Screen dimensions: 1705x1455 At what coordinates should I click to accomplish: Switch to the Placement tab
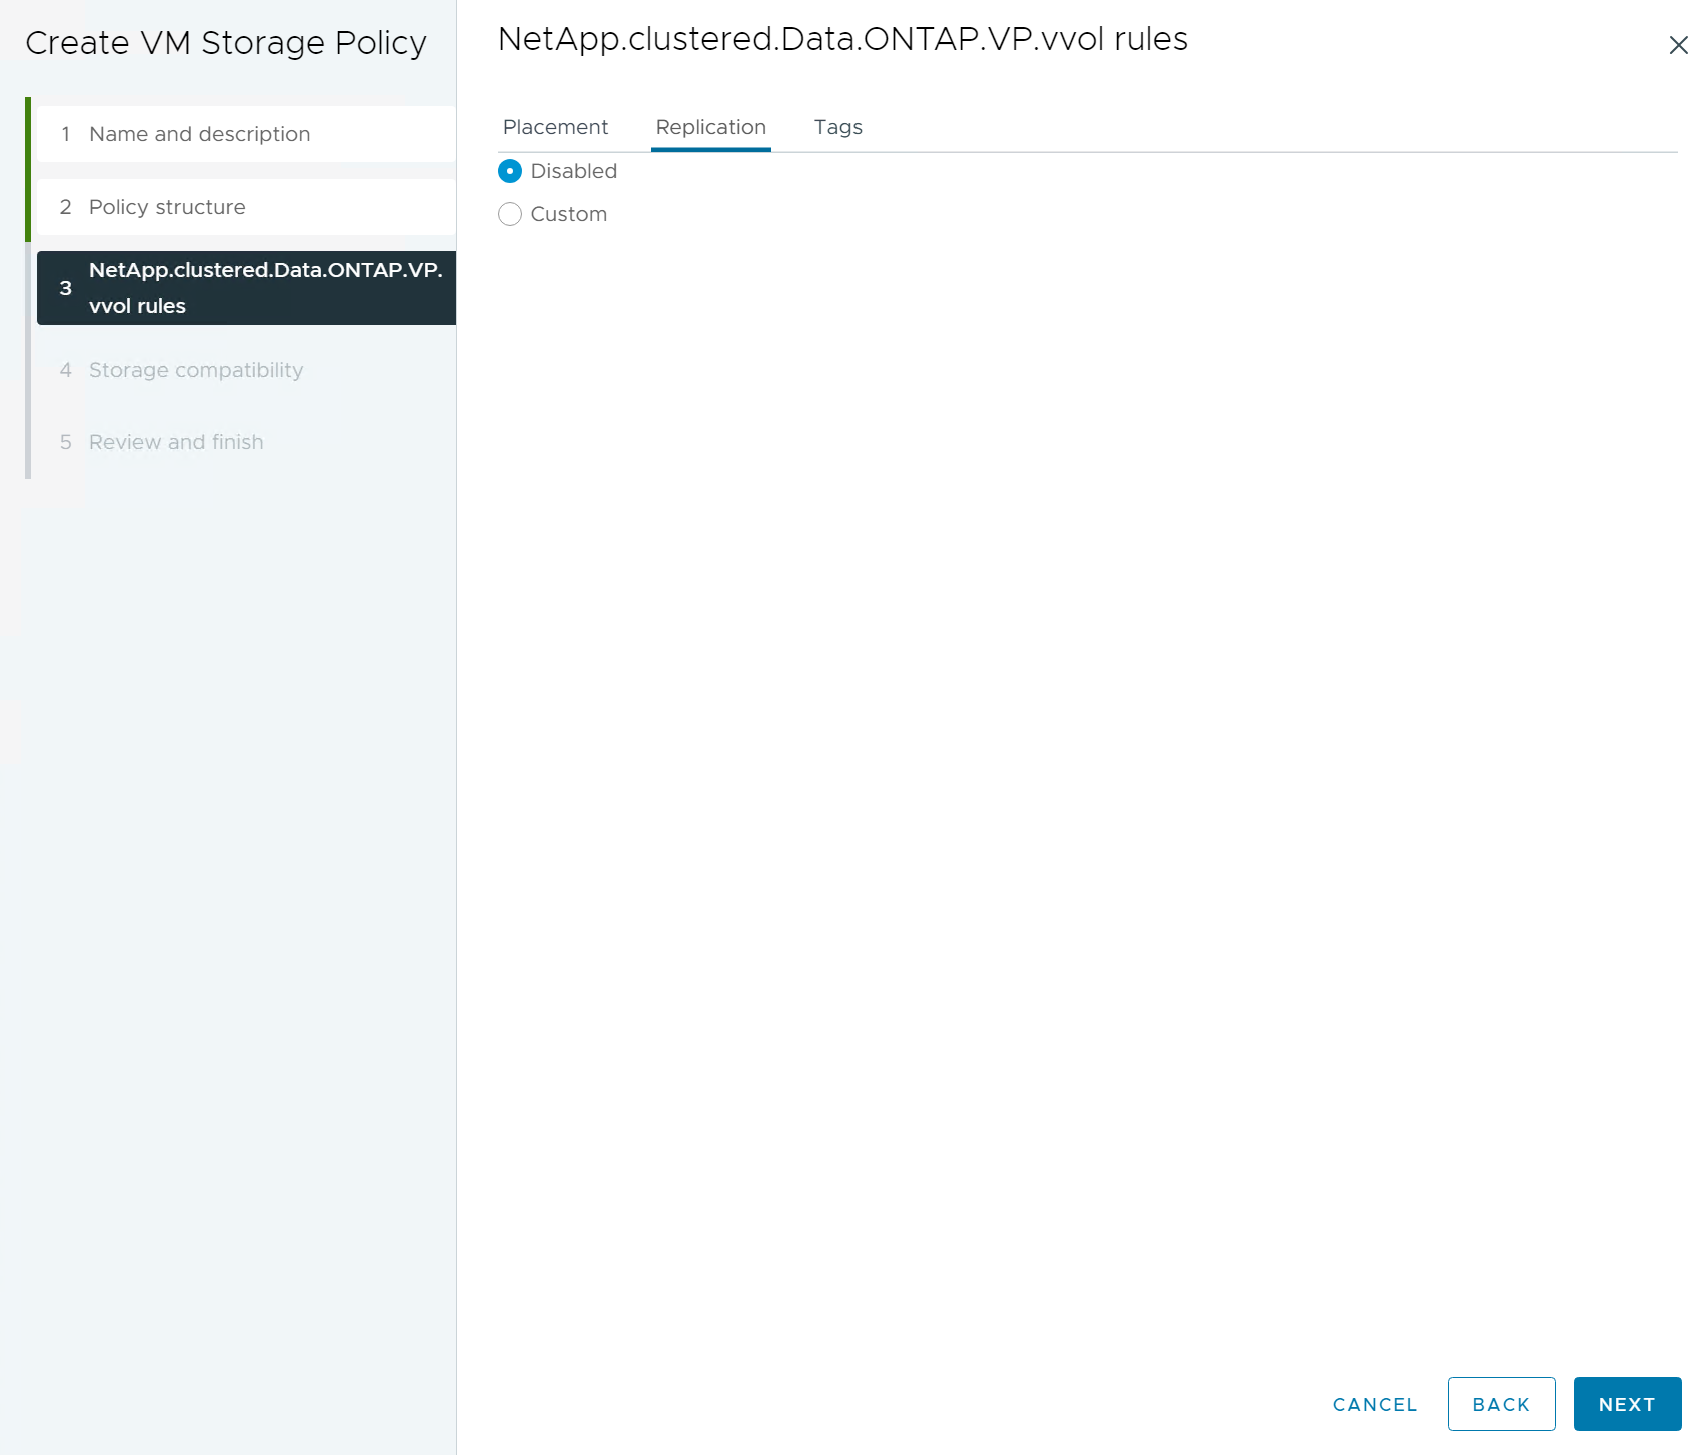click(555, 127)
